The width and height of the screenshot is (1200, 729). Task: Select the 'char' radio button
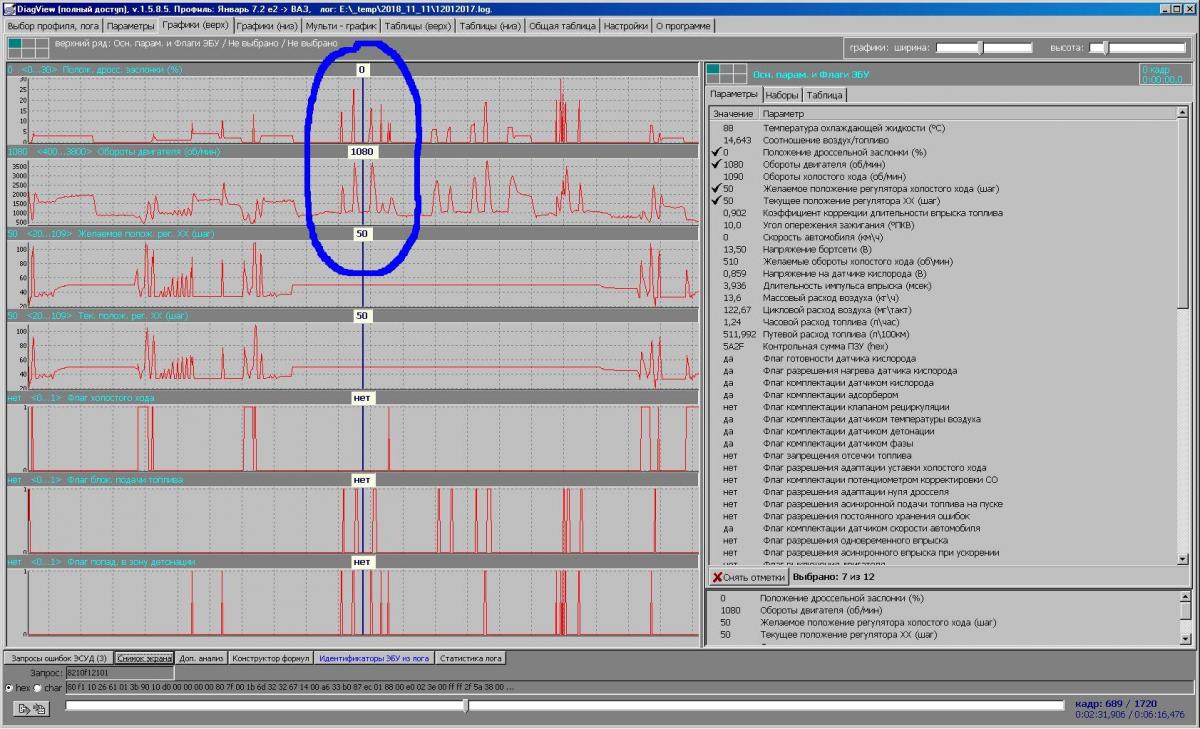(39, 688)
